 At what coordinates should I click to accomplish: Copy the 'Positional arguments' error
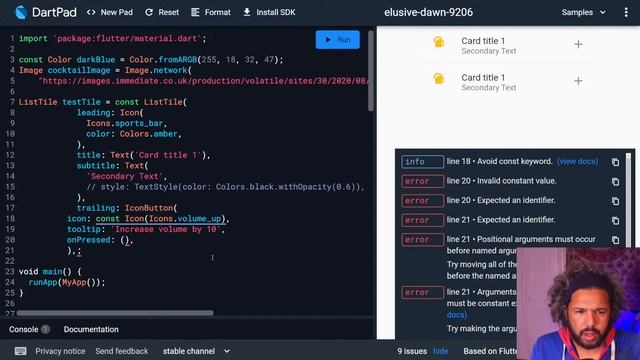point(616,240)
